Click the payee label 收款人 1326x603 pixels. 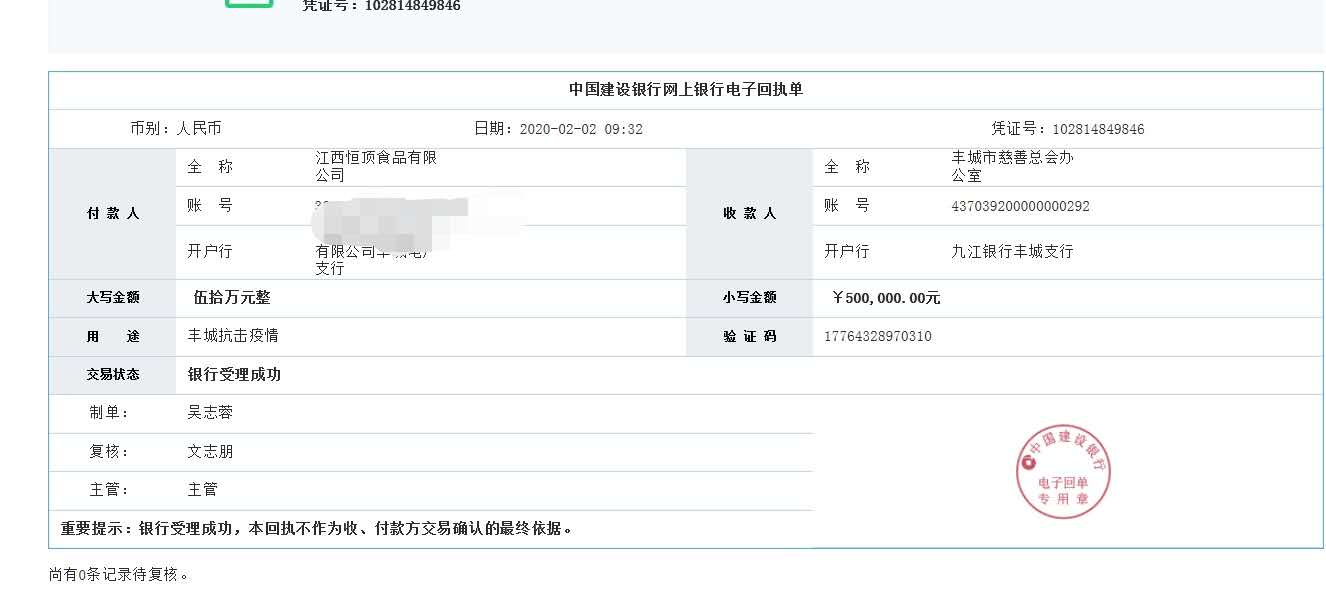click(749, 213)
